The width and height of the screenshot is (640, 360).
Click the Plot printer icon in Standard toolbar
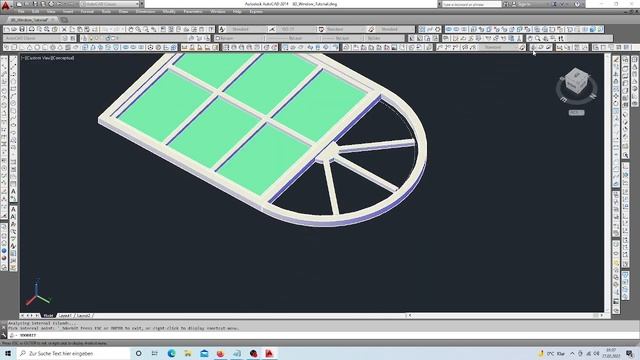(31, 29)
